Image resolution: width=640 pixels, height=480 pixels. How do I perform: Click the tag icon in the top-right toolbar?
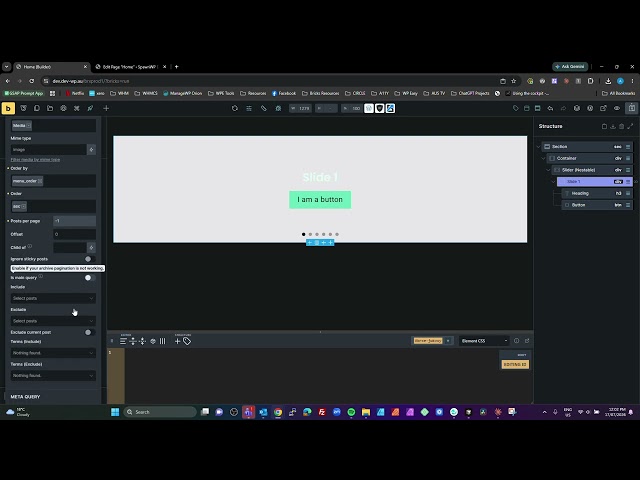click(x=516, y=108)
